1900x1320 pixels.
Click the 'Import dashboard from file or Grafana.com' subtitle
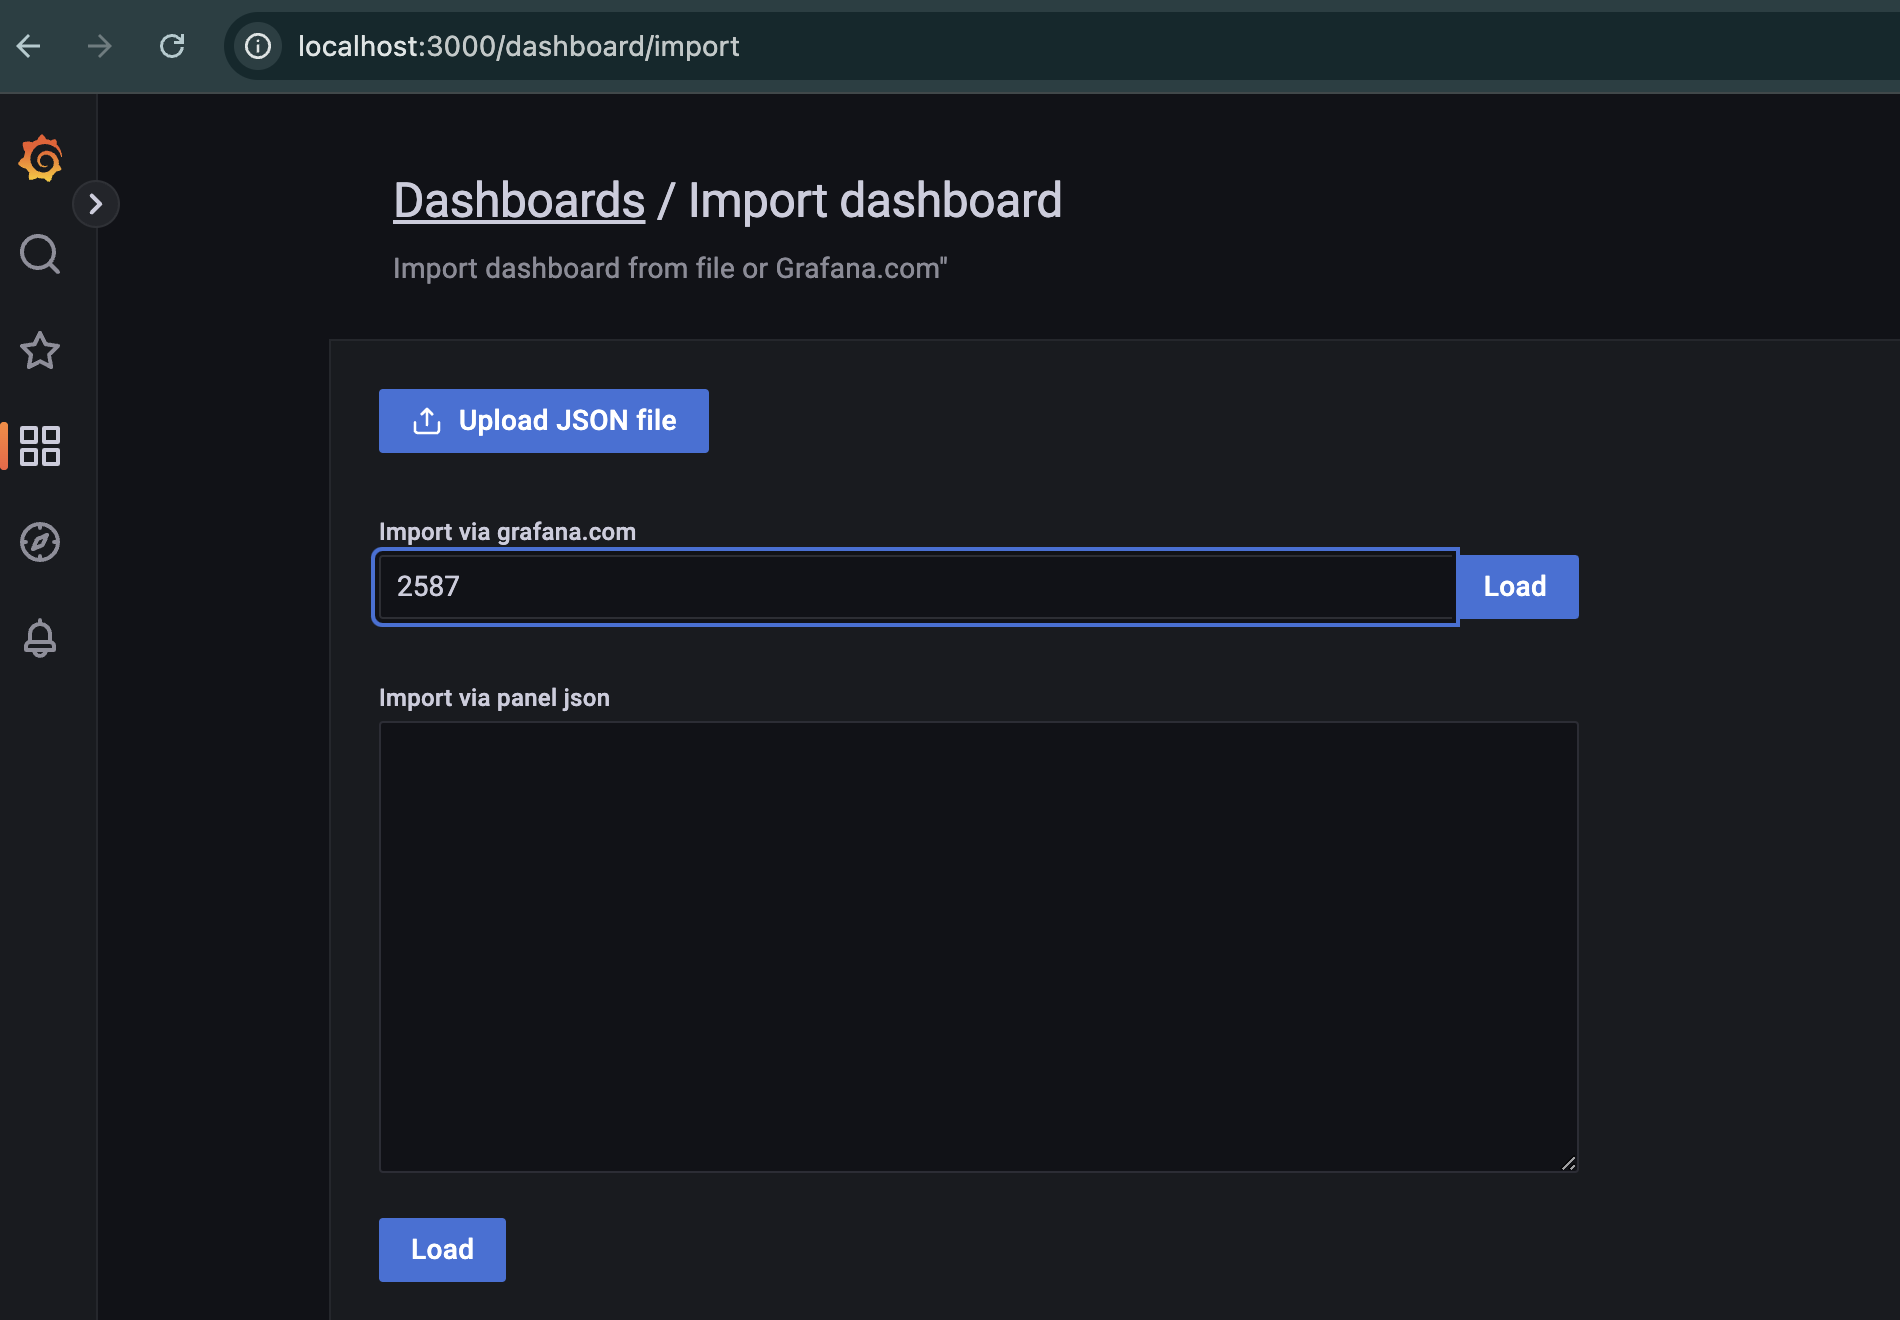point(670,268)
